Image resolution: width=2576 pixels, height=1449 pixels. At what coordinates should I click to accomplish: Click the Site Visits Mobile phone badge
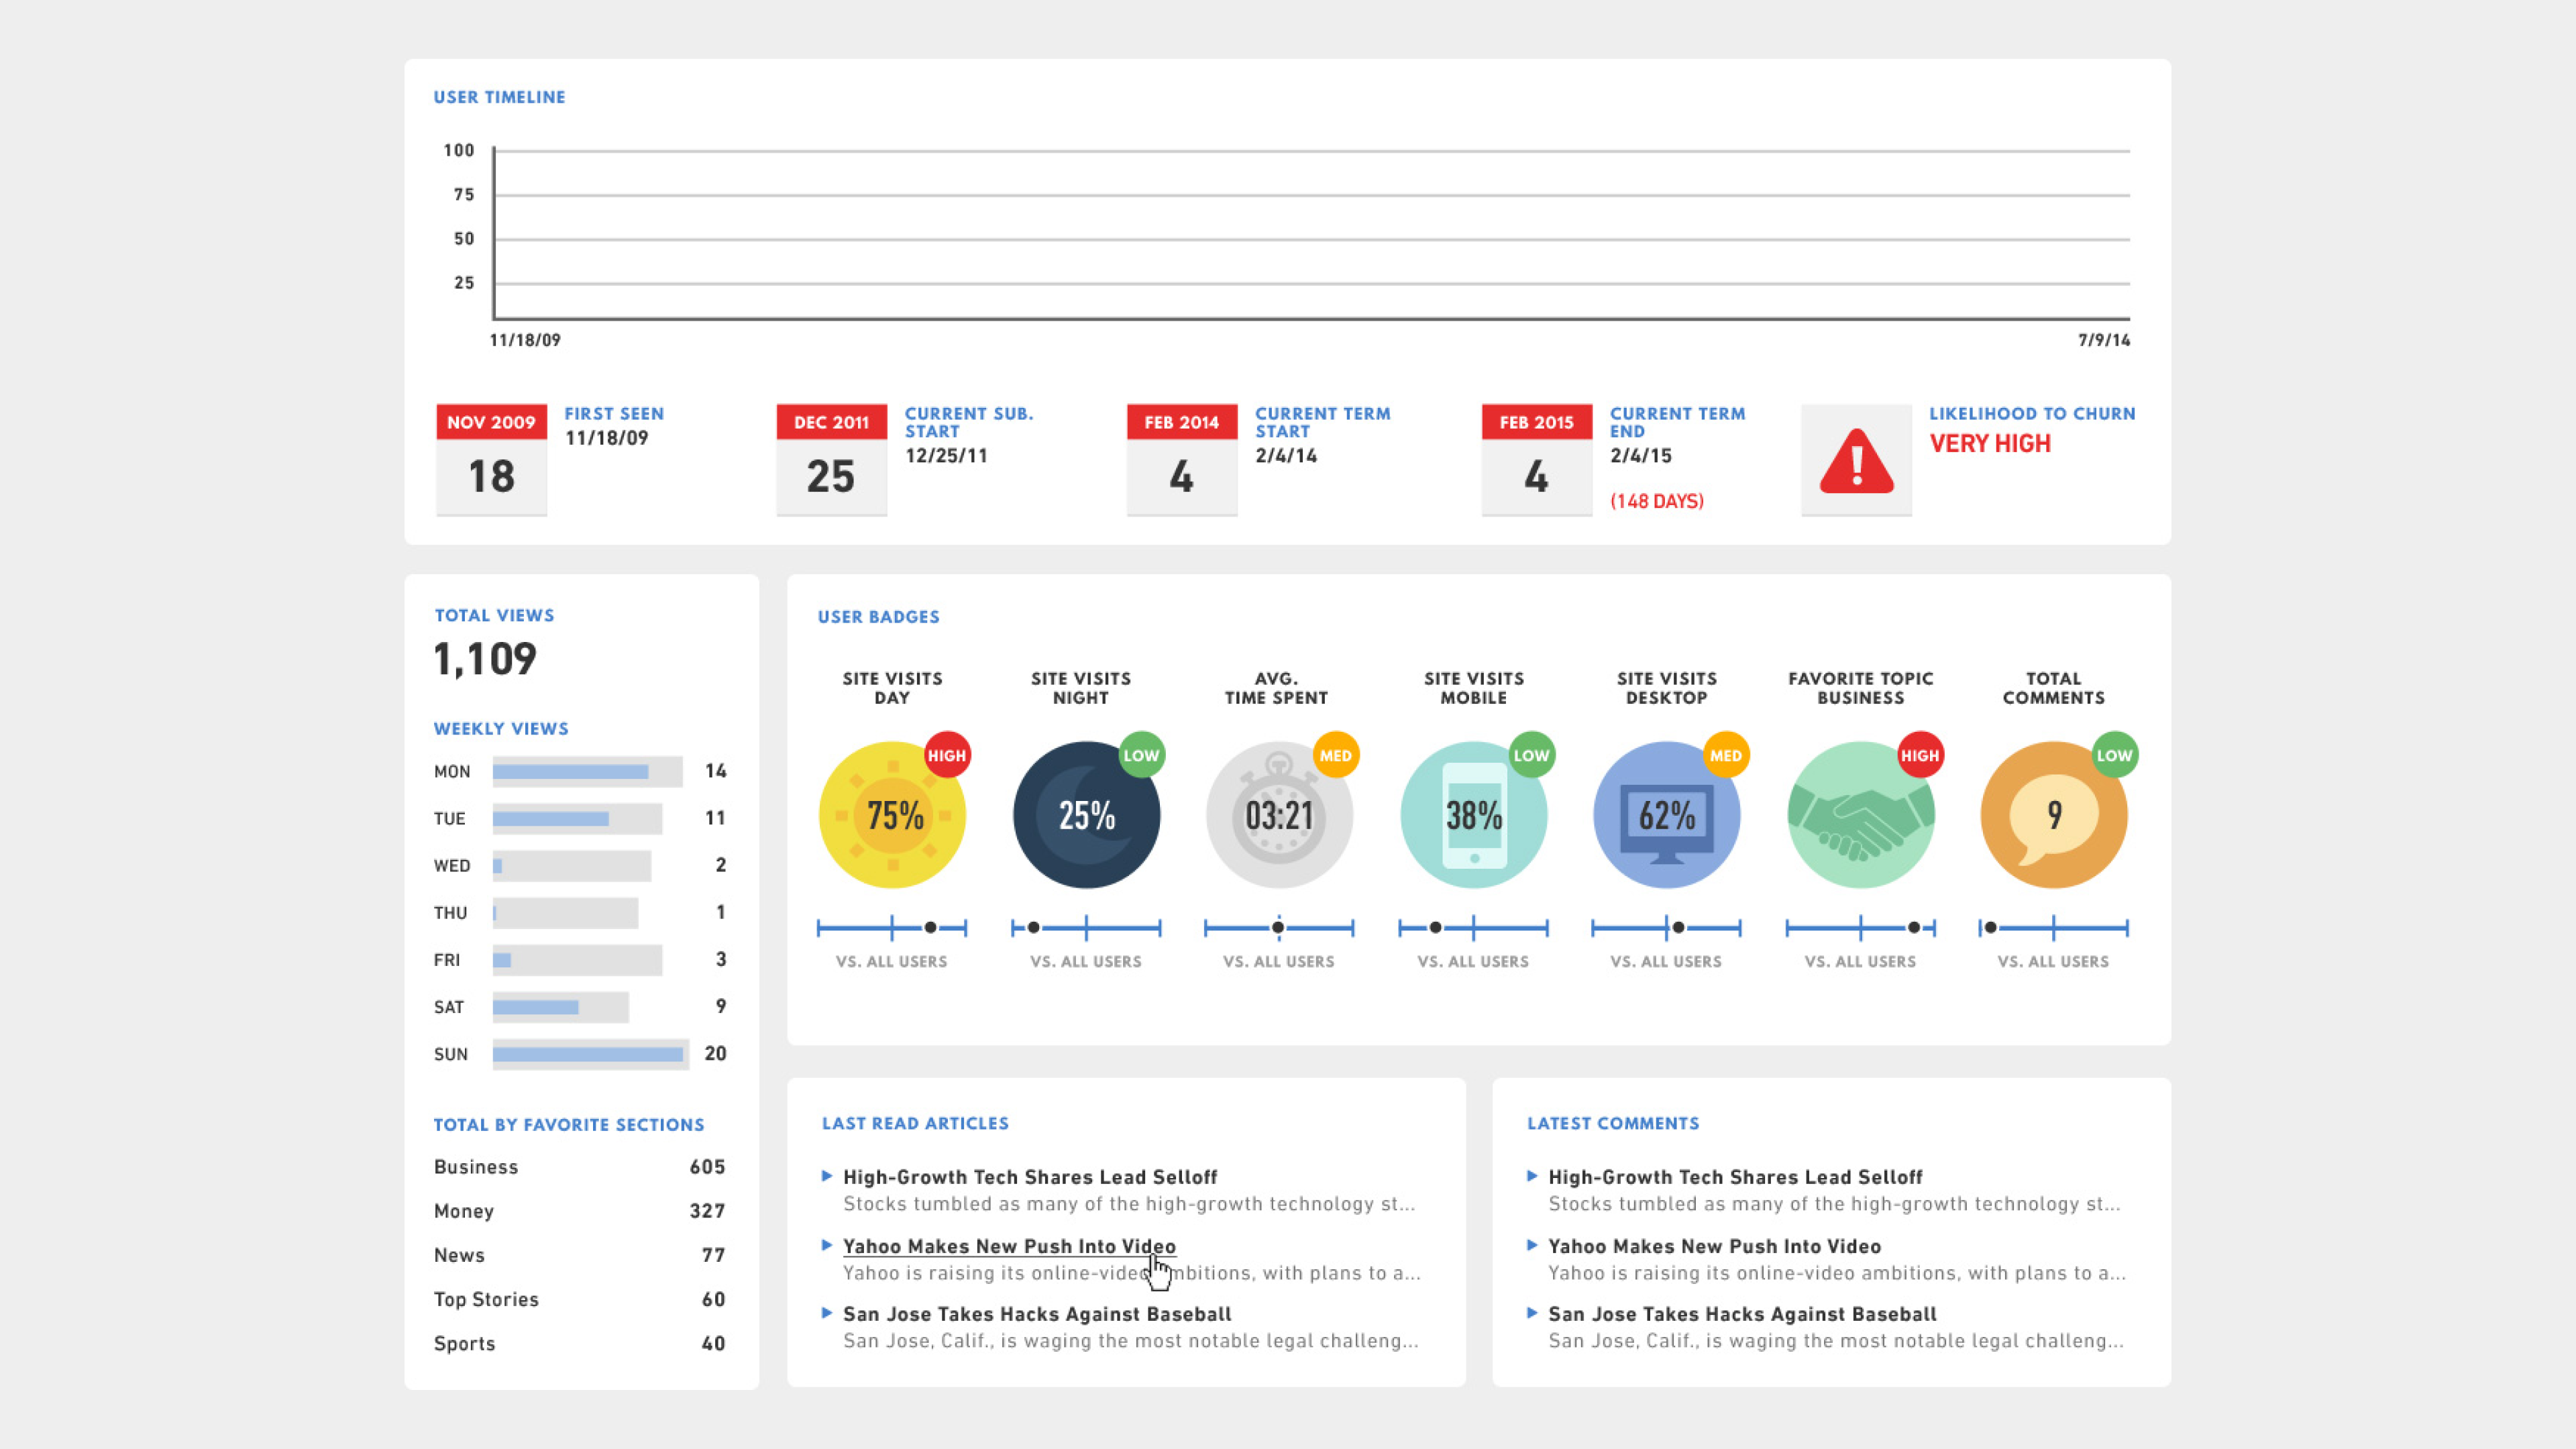coord(1473,816)
